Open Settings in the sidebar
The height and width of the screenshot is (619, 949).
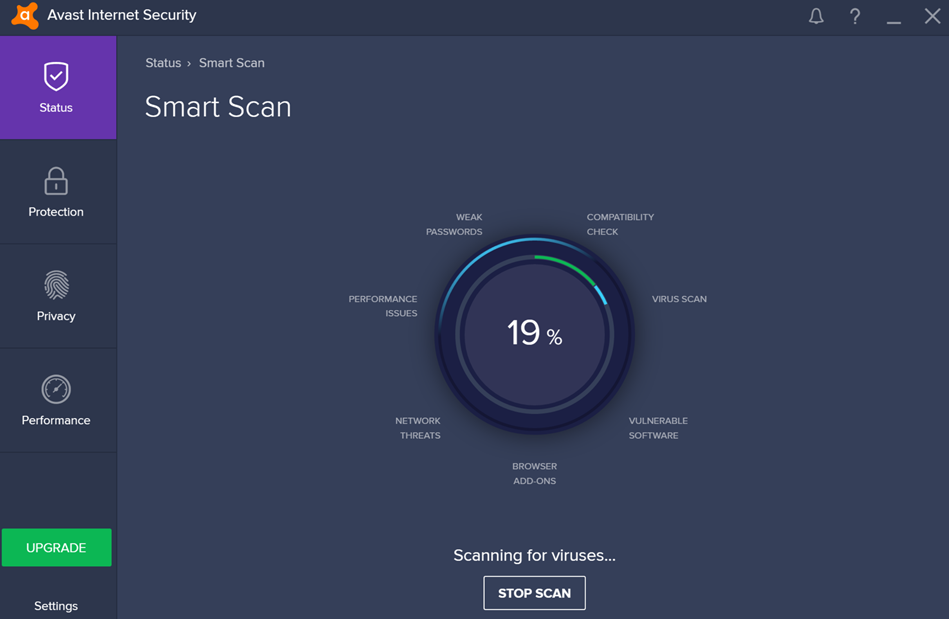(x=56, y=606)
